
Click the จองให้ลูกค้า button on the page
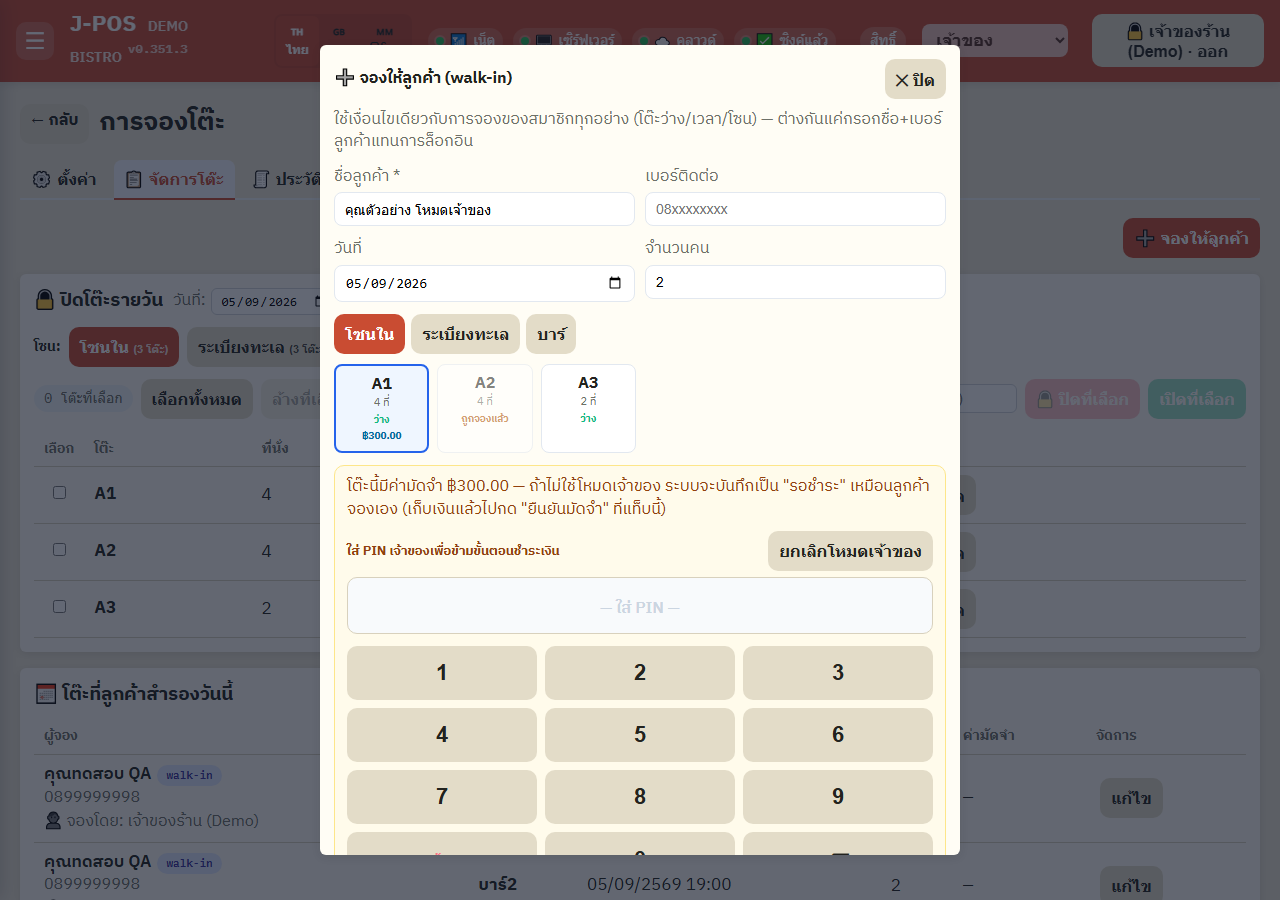pyautogui.click(x=1191, y=238)
